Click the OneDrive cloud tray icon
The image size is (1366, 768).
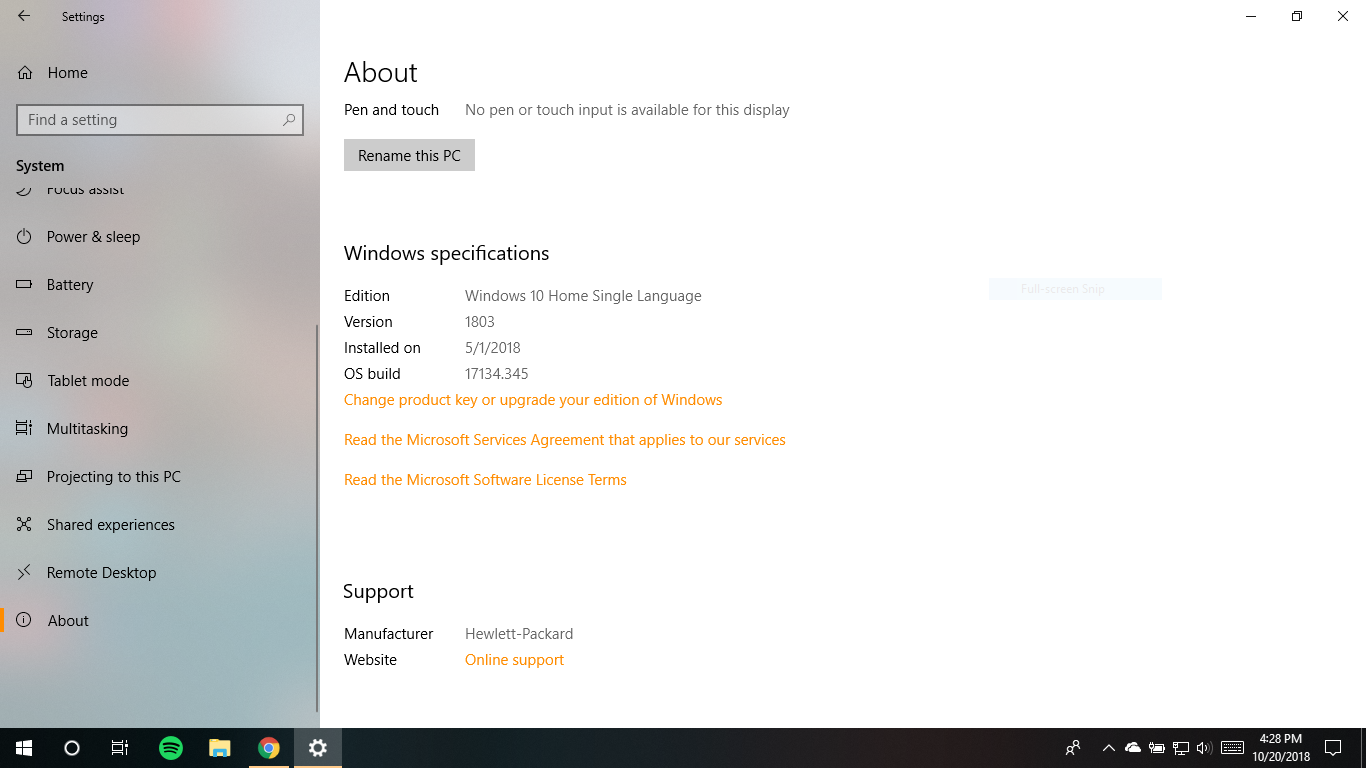click(1133, 748)
